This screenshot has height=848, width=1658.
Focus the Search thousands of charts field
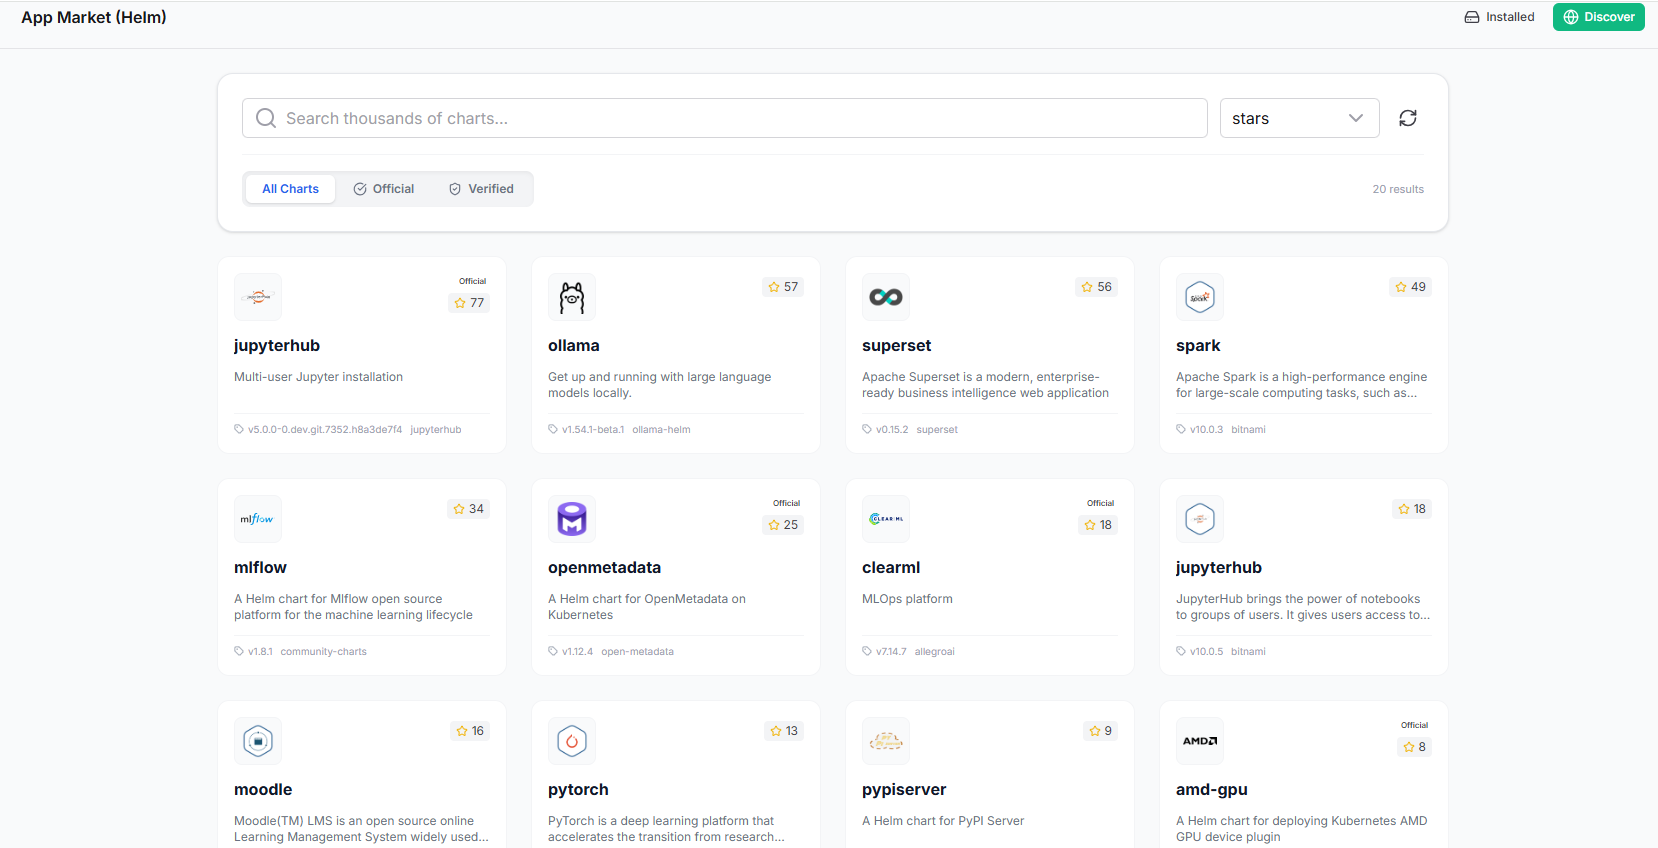coord(725,118)
